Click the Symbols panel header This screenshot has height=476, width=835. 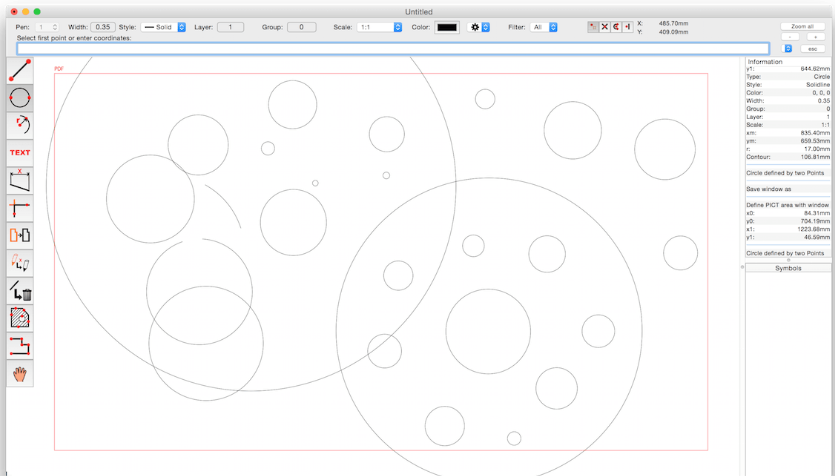pyautogui.click(x=788, y=268)
